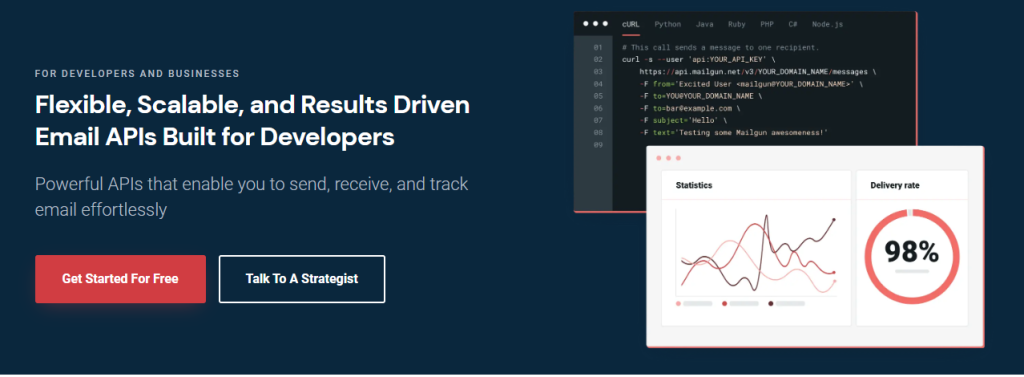The image size is (1024, 377).
Task: Click the three pink dots in stats window
Action: 668,158
